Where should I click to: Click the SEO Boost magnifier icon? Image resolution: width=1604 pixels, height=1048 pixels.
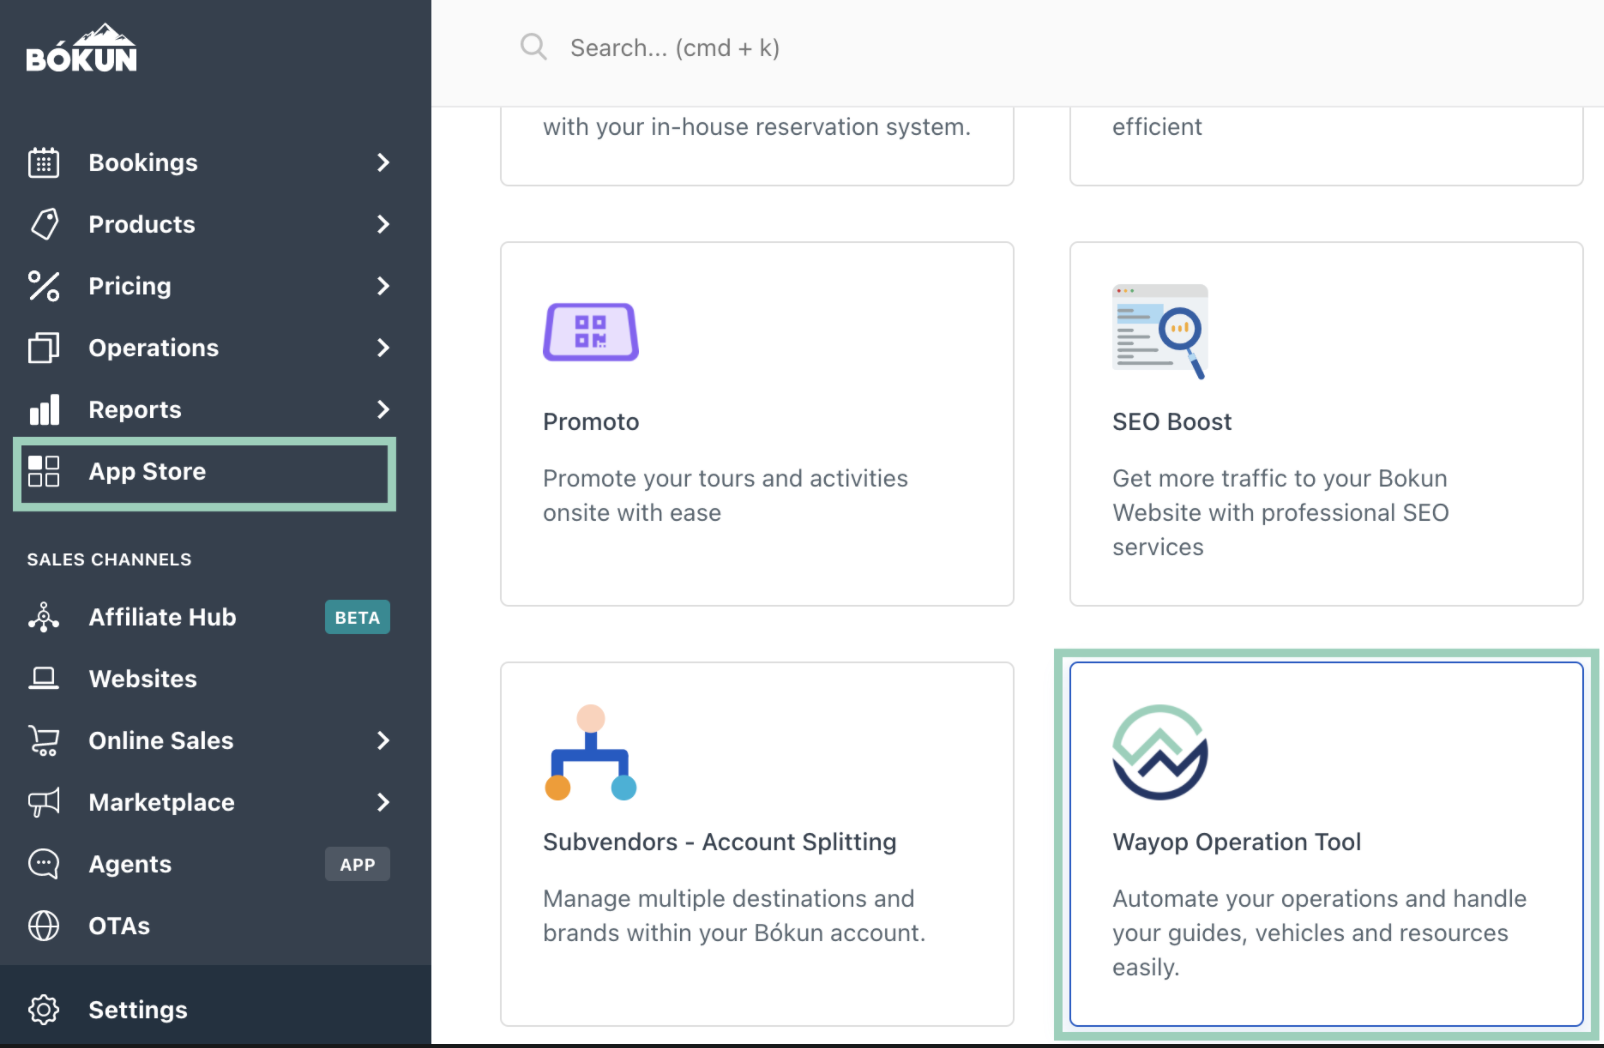click(x=1160, y=332)
